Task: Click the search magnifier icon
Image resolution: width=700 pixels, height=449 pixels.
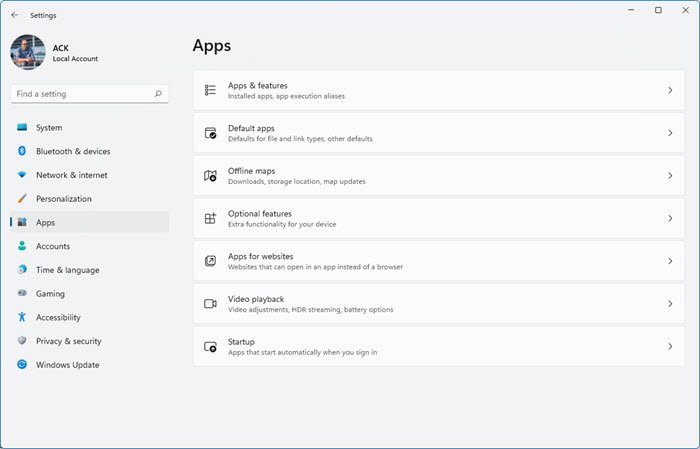Action: coord(158,94)
